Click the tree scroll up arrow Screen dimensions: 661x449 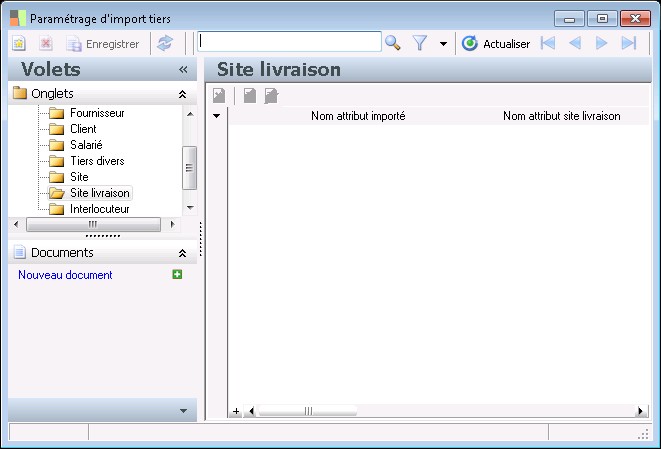(x=190, y=114)
